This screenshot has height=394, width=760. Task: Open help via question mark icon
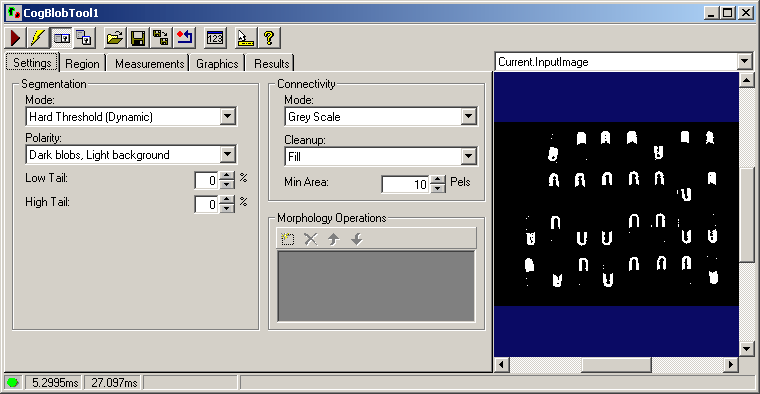269,38
